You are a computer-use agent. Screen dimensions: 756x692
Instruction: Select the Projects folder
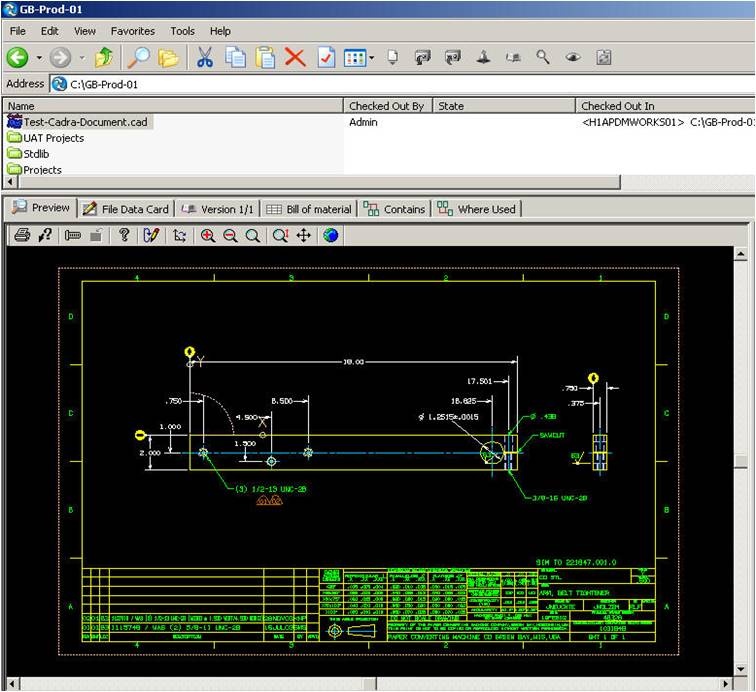coord(35,169)
